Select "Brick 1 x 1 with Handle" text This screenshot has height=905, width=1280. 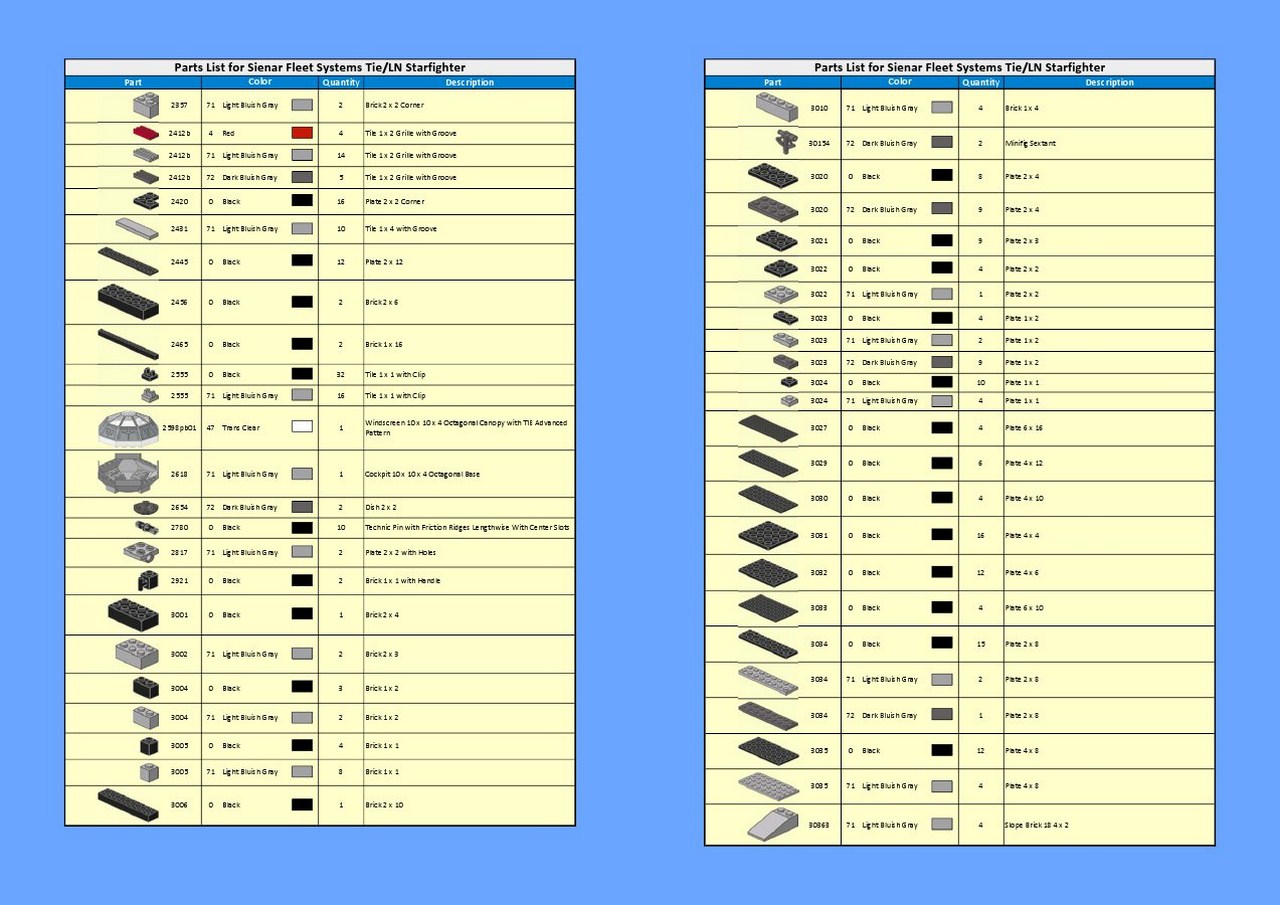402,581
